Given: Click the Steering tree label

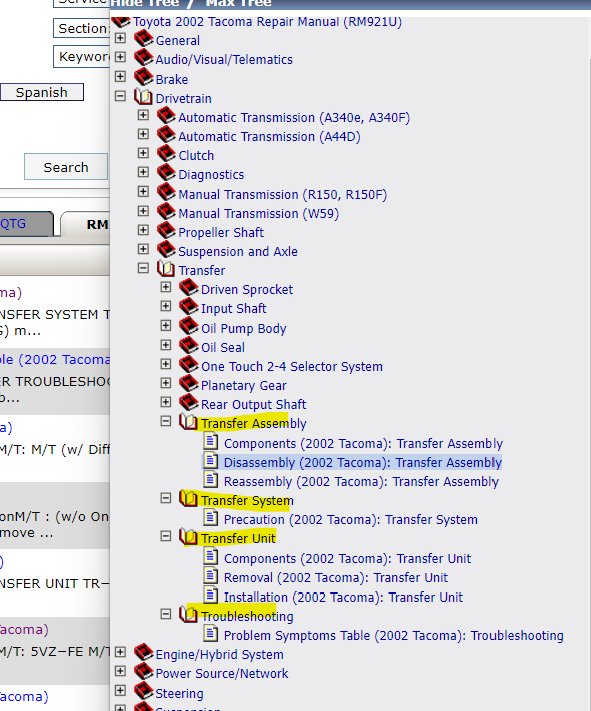Looking at the screenshot, I should (x=179, y=693).
